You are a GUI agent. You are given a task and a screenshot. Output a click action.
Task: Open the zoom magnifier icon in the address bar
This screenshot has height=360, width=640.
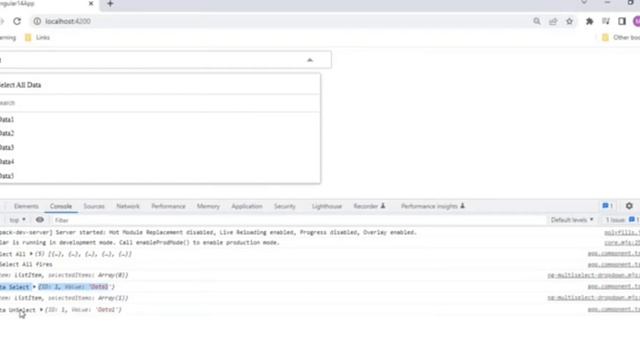pyautogui.click(x=537, y=21)
